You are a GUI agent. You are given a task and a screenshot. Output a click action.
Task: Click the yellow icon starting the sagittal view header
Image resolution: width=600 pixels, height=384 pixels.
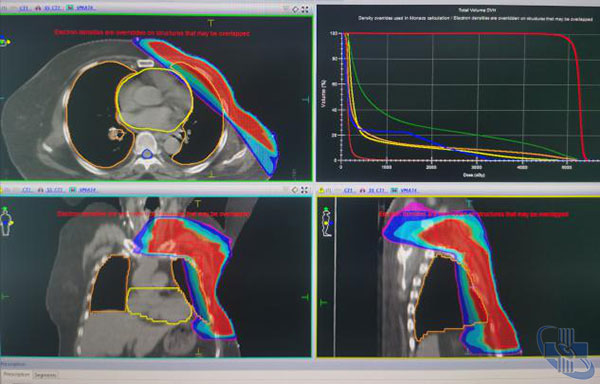tap(322, 190)
